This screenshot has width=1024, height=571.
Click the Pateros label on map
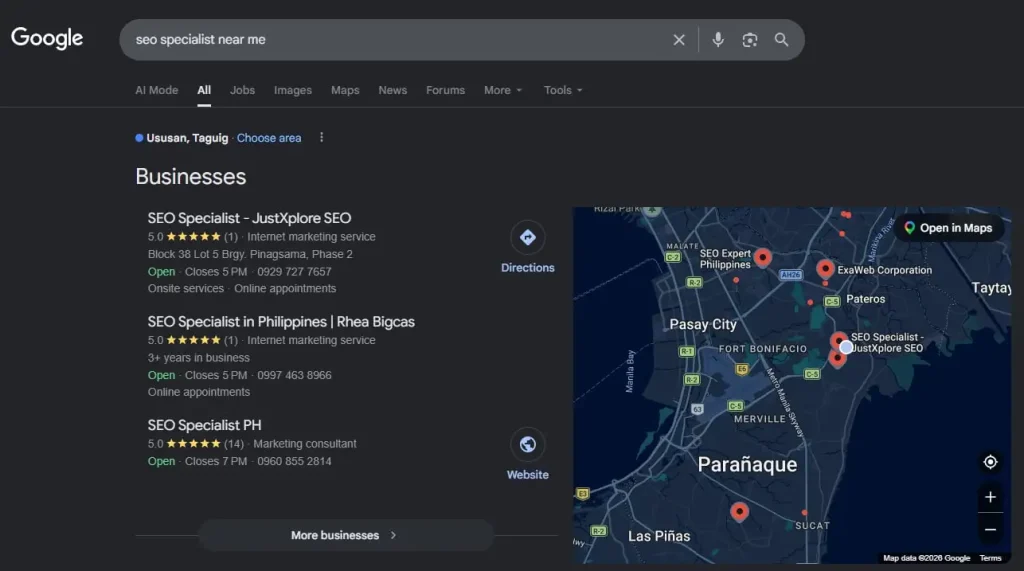(x=865, y=299)
